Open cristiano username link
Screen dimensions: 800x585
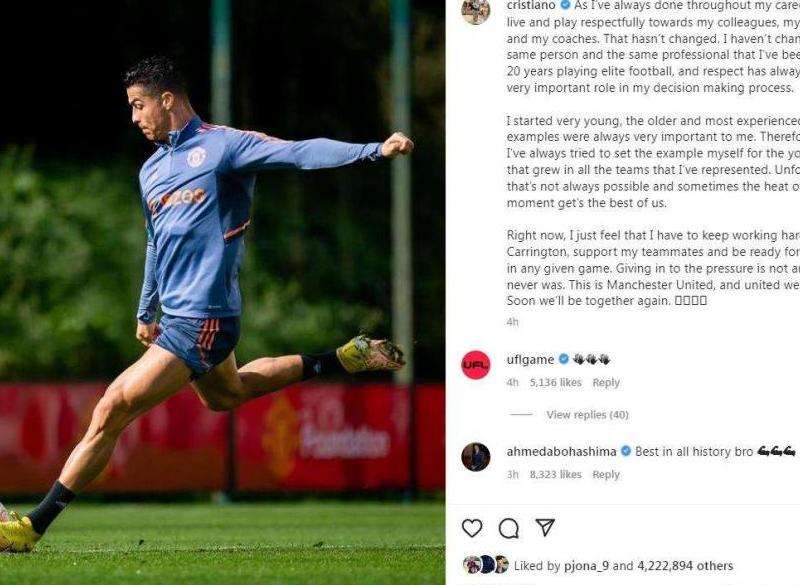pos(531,6)
